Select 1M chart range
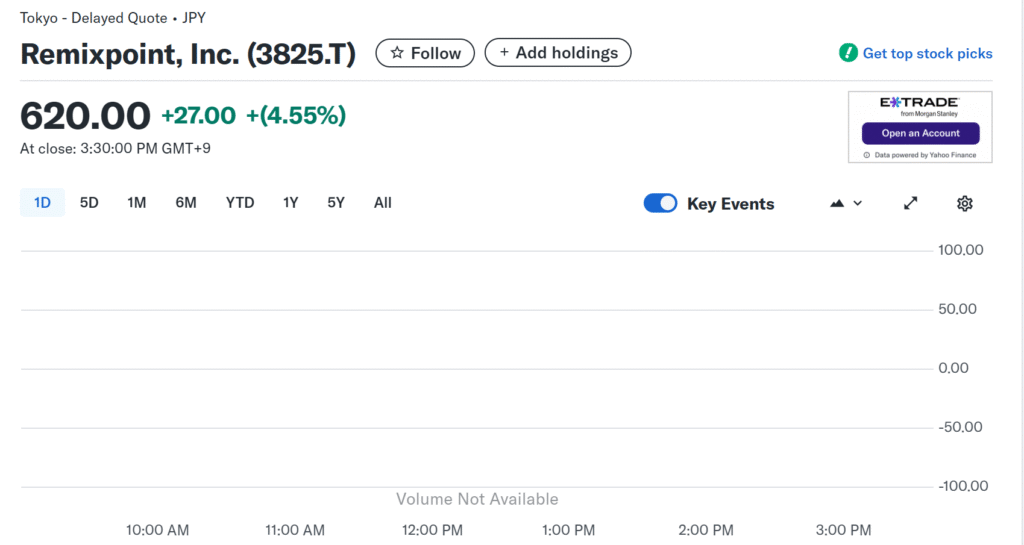Image resolution: width=1024 pixels, height=545 pixels. coord(137,203)
